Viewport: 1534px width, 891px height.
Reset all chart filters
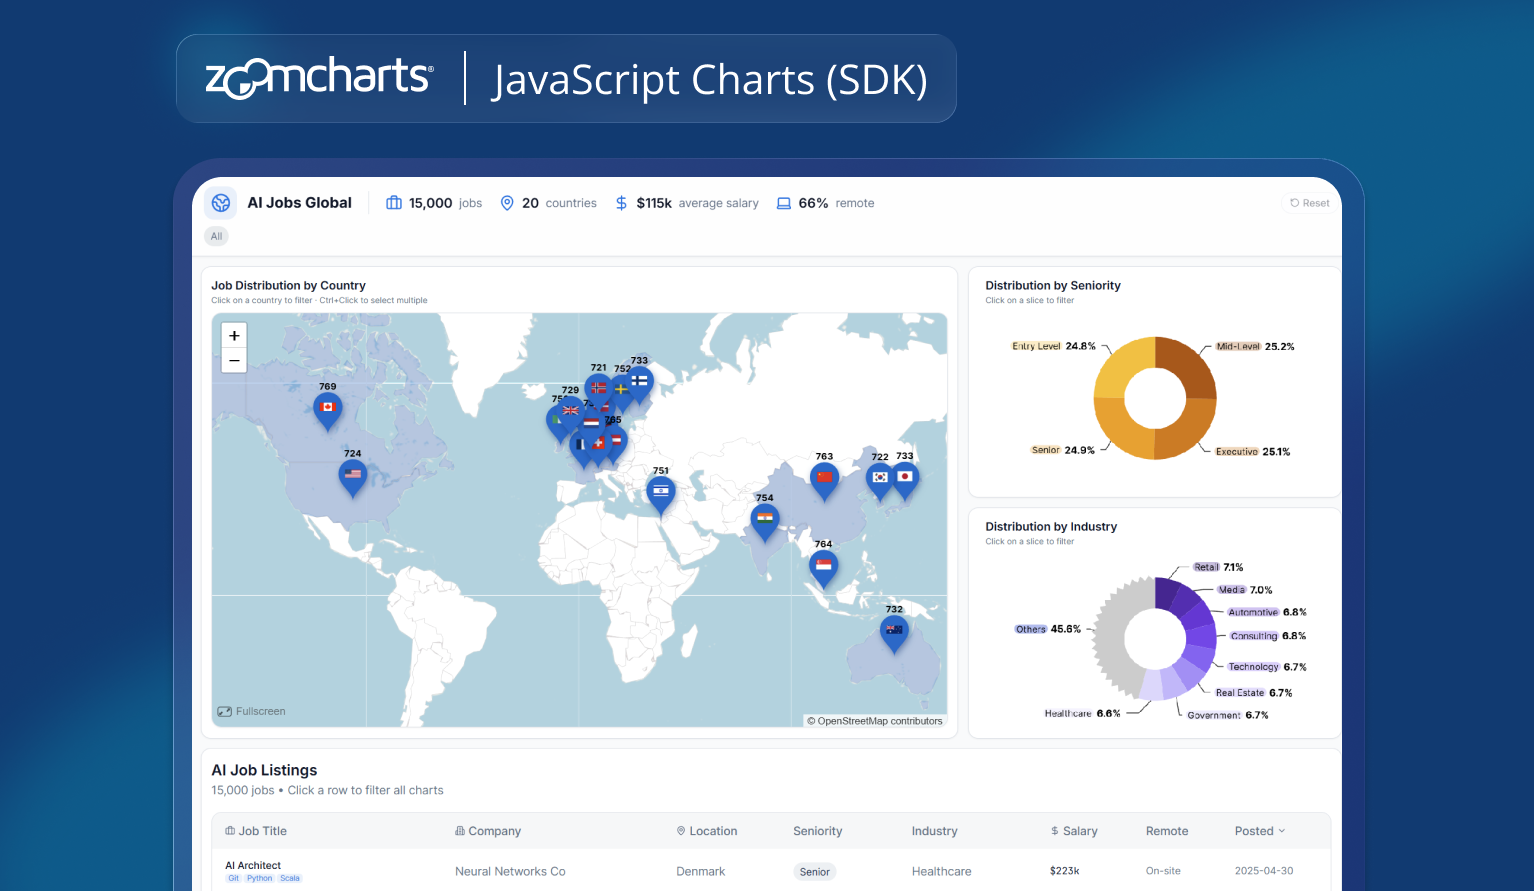pyautogui.click(x=1309, y=203)
